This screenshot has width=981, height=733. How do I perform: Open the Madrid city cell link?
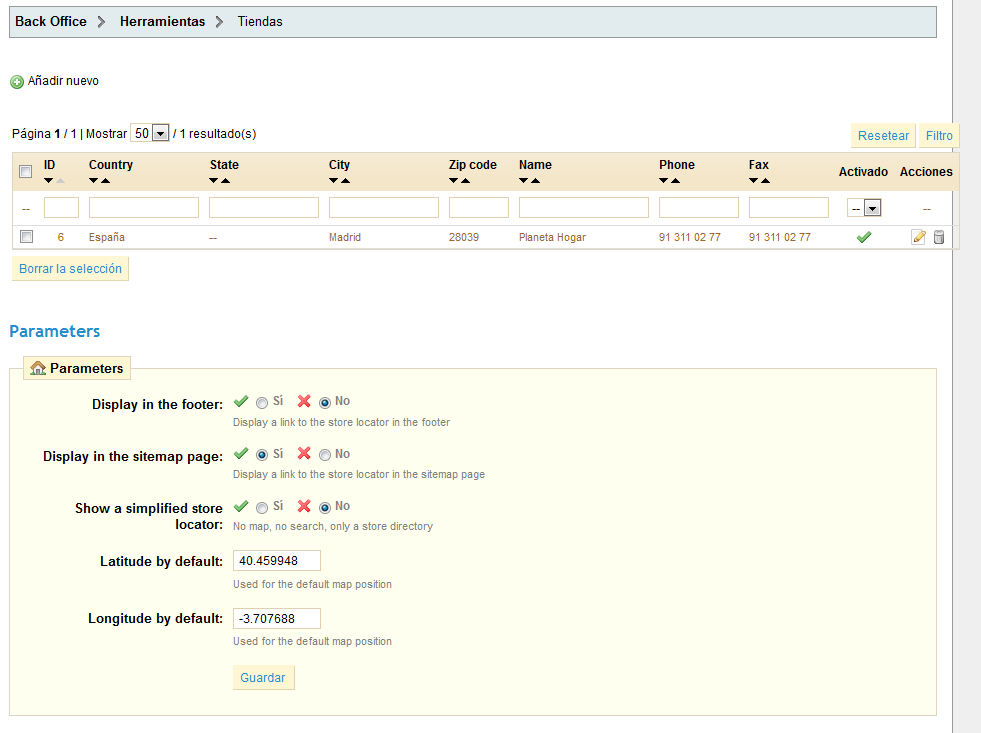point(345,237)
